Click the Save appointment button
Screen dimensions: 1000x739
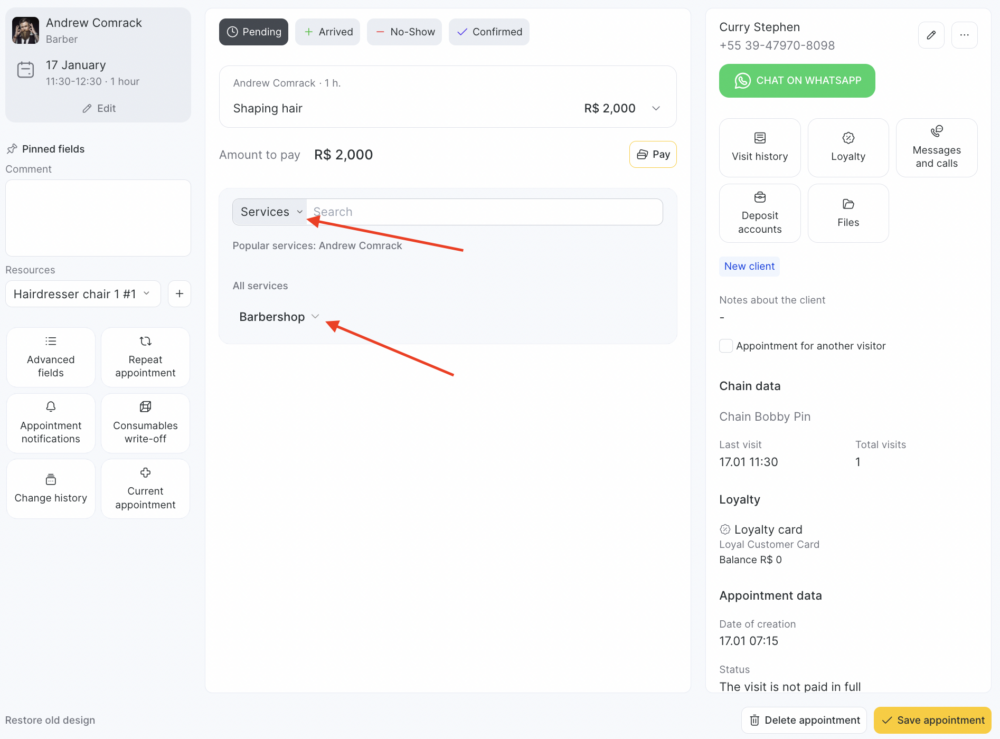point(932,720)
